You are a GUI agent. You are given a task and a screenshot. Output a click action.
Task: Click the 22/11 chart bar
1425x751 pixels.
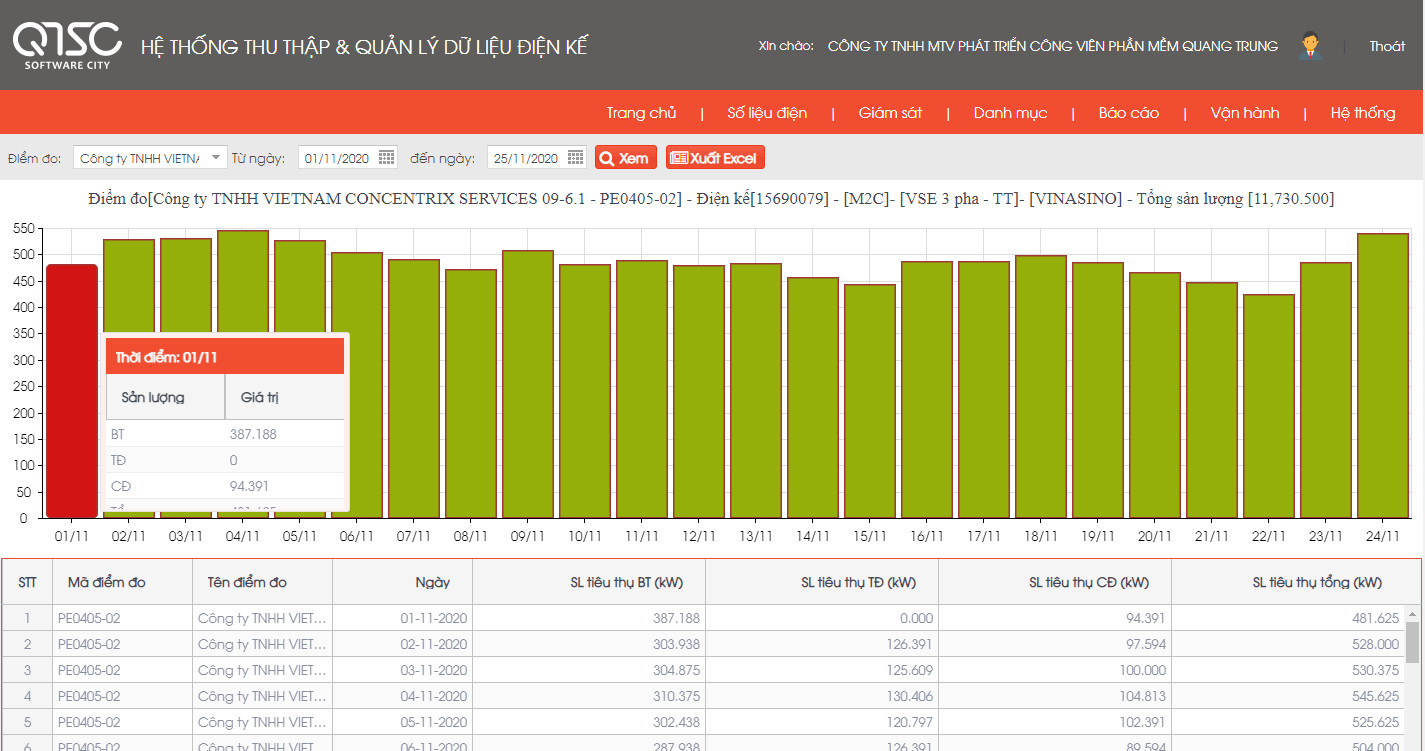pos(1269,406)
